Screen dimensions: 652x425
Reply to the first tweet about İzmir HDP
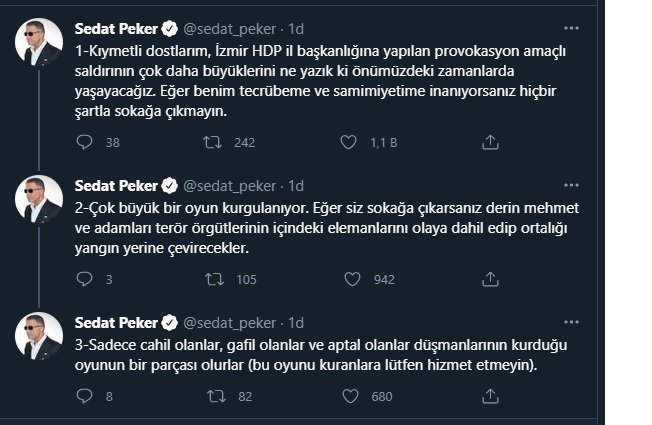pyautogui.click(x=84, y=142)
